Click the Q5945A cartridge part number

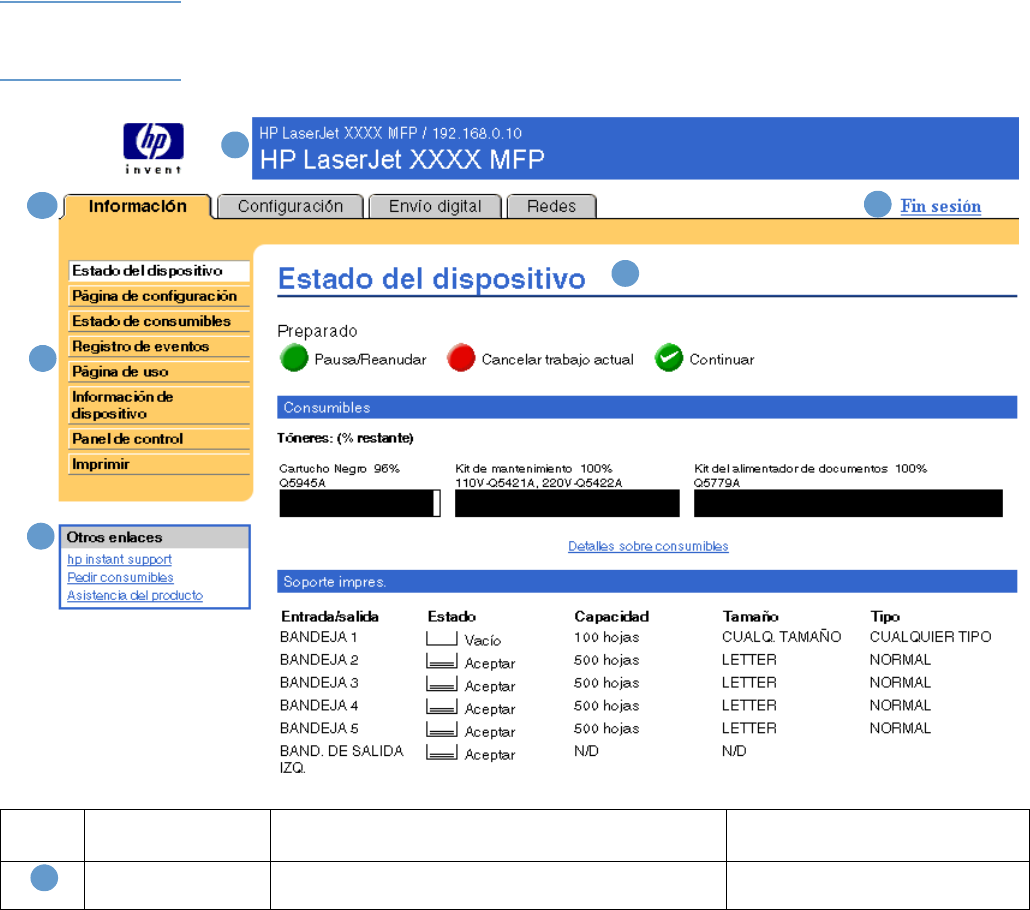302,483
